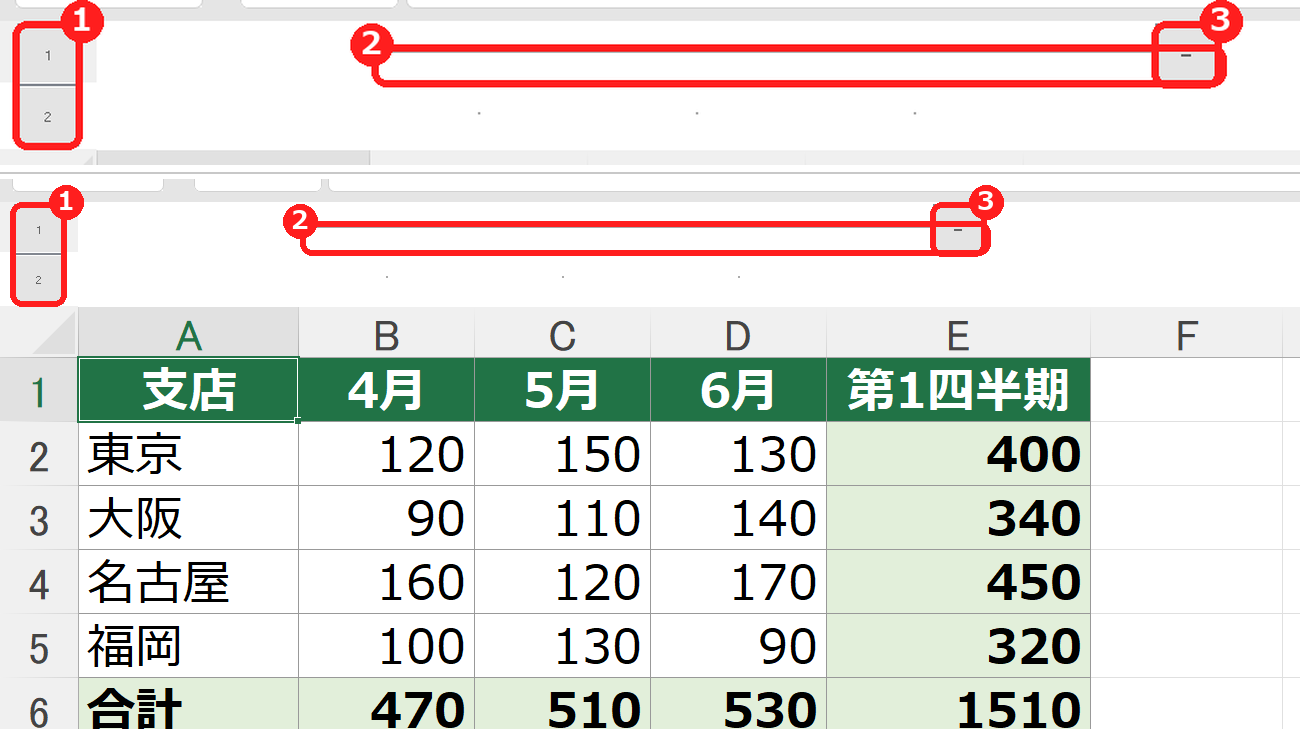This screenshot has height=729, width=1300.
Task: Show outline level 2 via button above the grid corner
Action: (39, 280)
